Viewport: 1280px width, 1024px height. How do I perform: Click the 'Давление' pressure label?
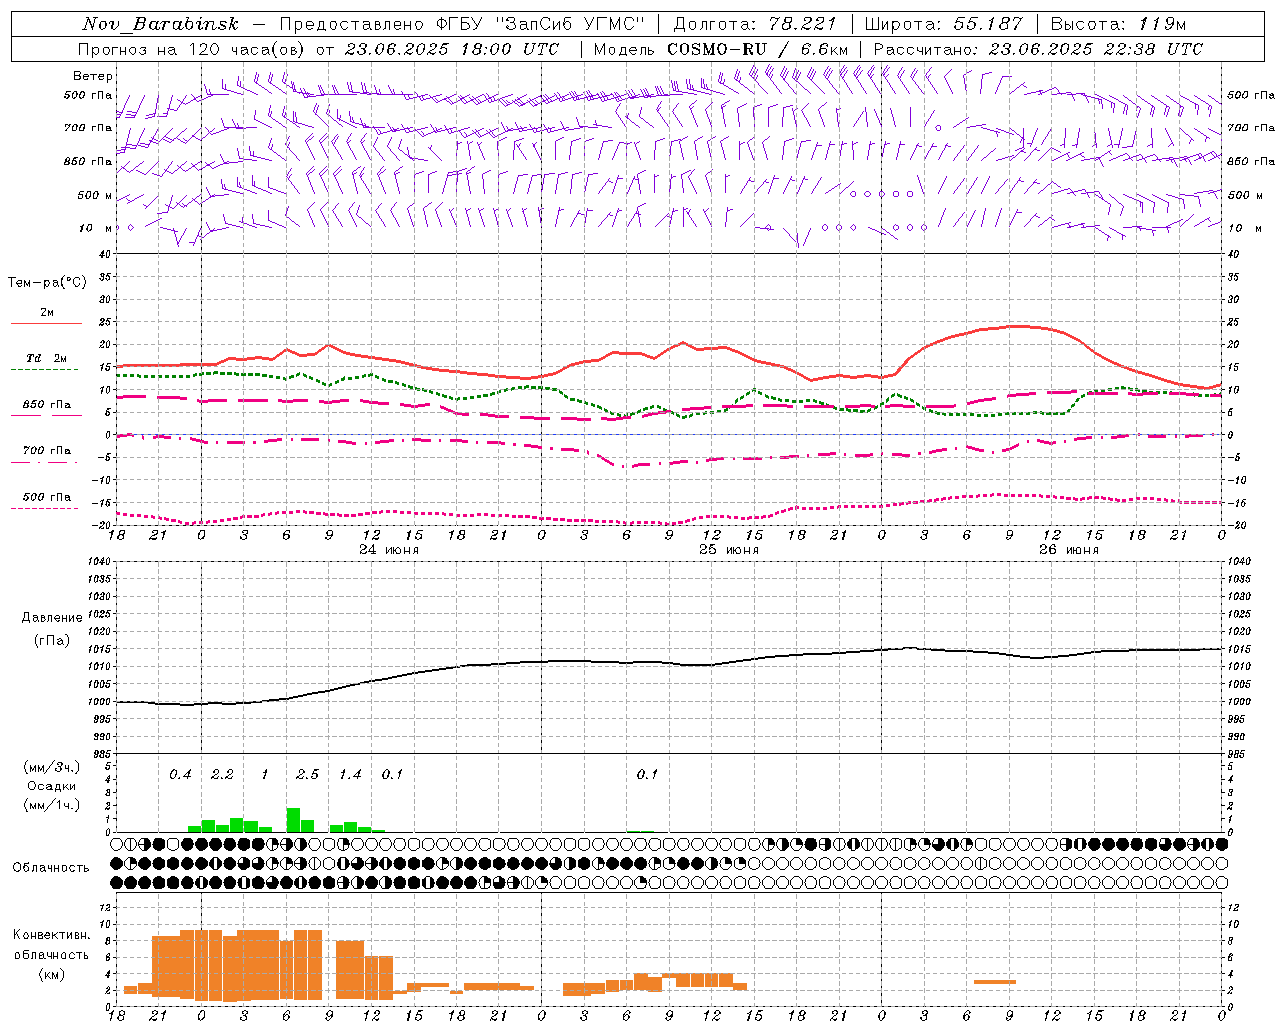pos(52,618)
